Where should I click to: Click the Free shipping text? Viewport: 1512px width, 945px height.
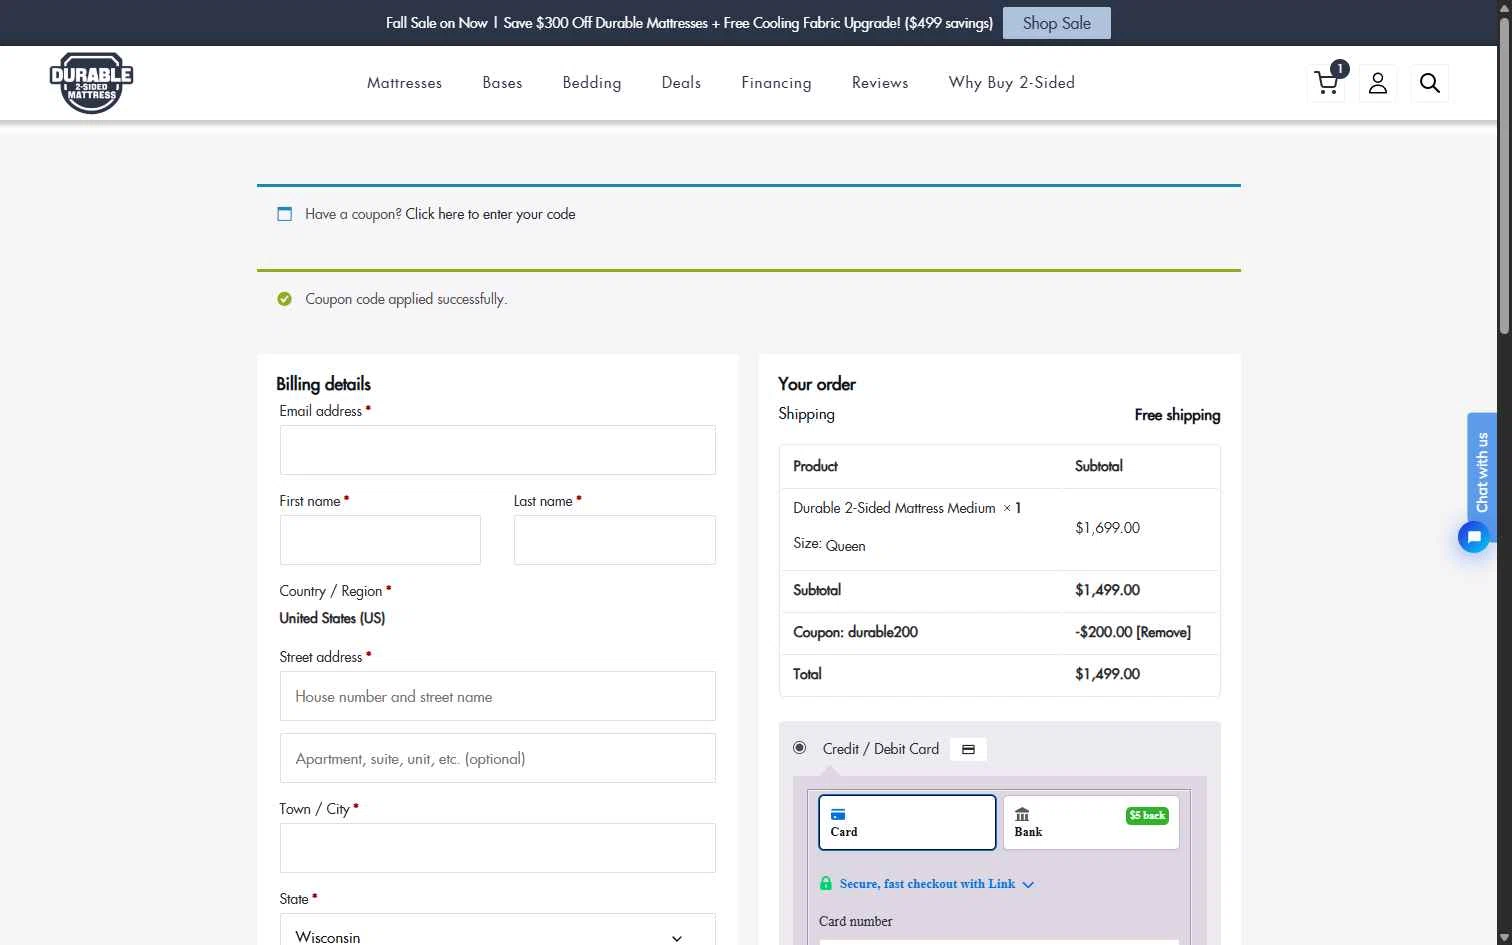click(x=1177, y=415)
